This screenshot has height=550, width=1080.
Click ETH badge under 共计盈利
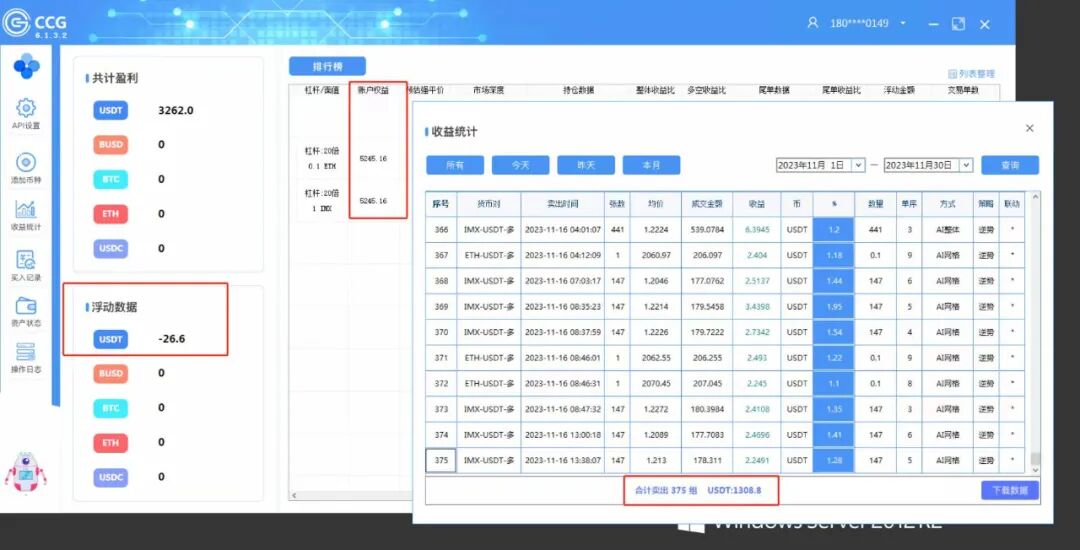[111, 213]
